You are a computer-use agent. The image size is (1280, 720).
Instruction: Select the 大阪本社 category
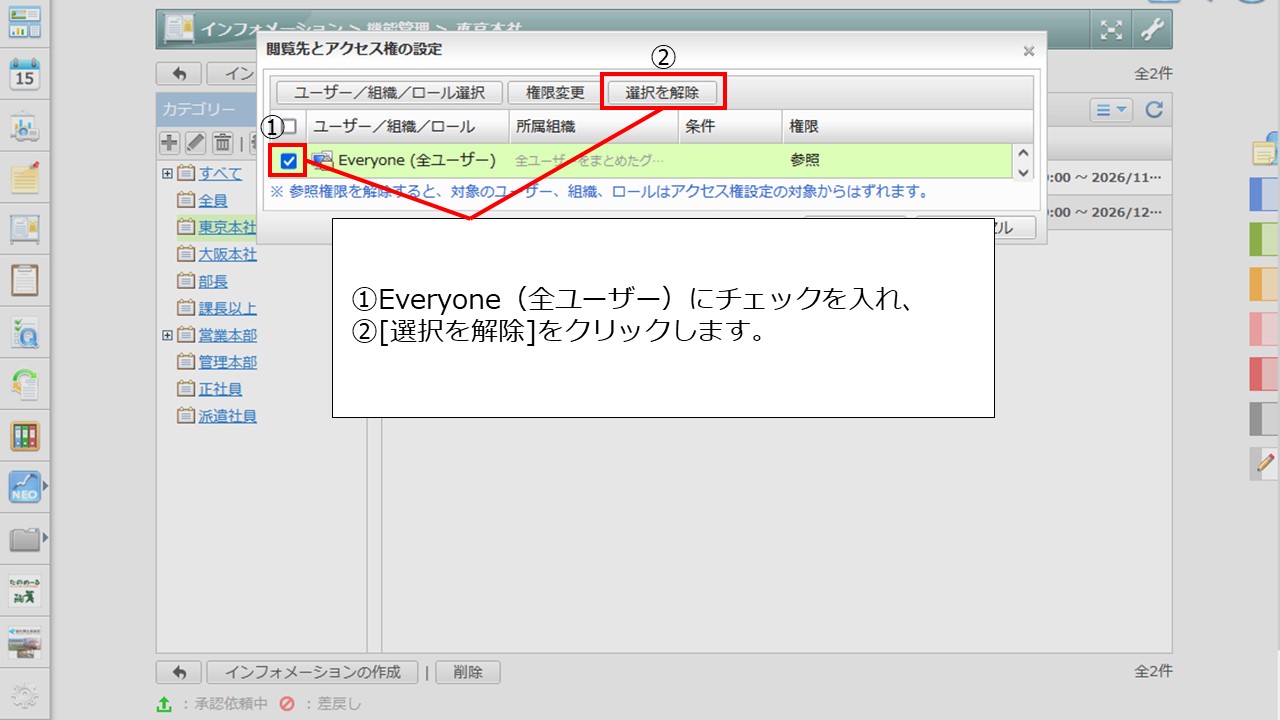pos(228,254)
